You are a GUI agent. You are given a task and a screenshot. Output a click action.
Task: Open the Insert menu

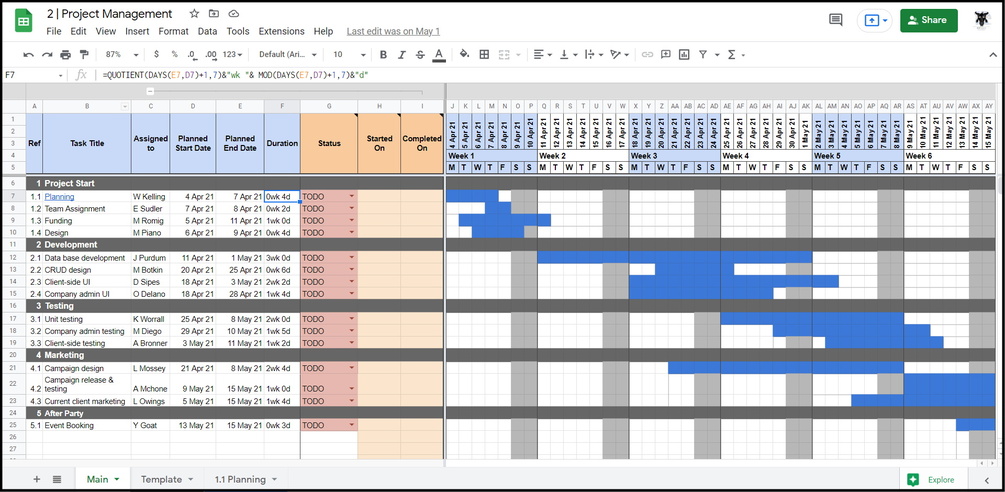pos(137,31)
